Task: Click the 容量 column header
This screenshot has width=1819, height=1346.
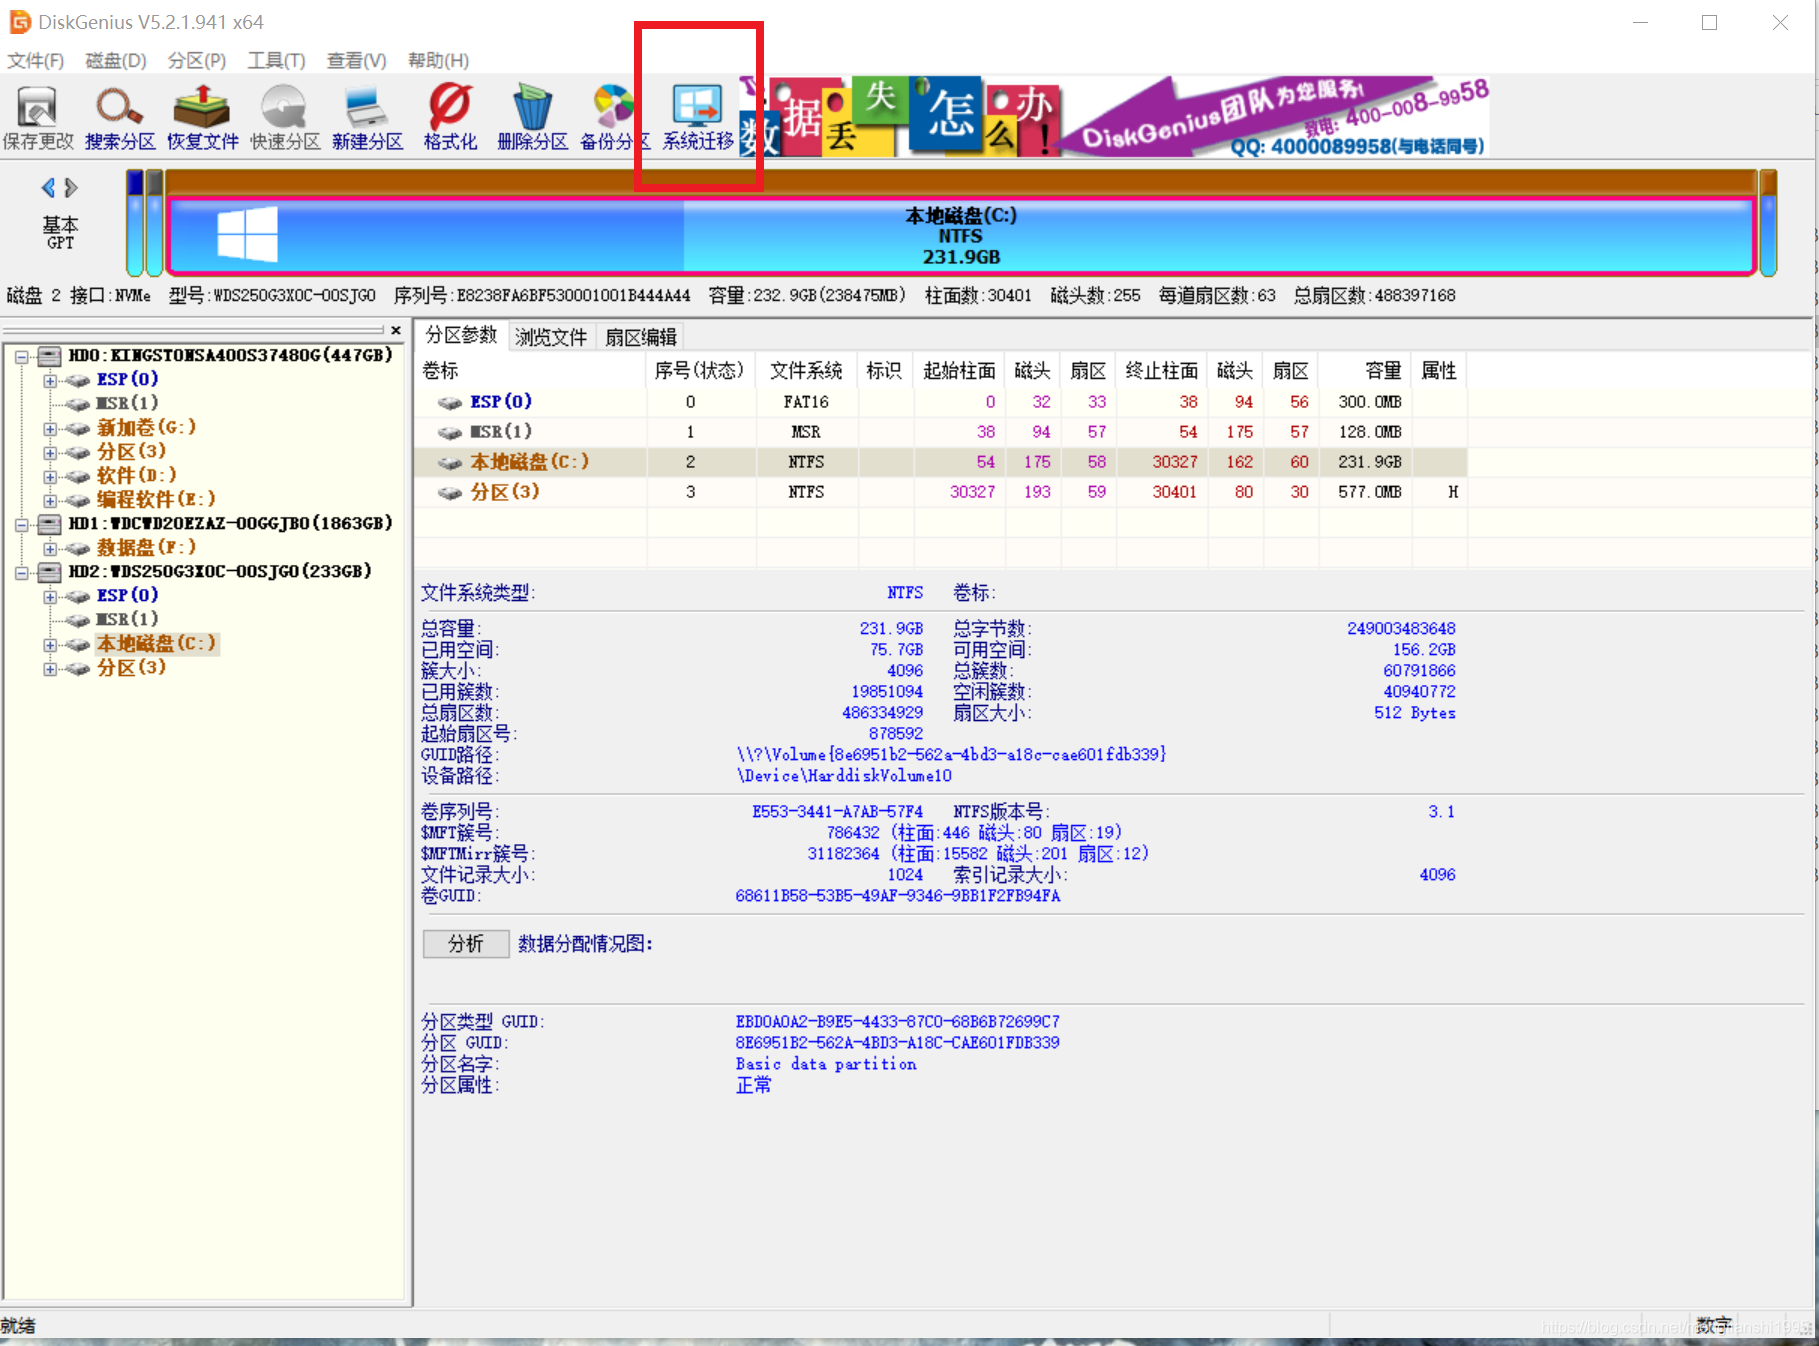Action: tap(1365, 371)
